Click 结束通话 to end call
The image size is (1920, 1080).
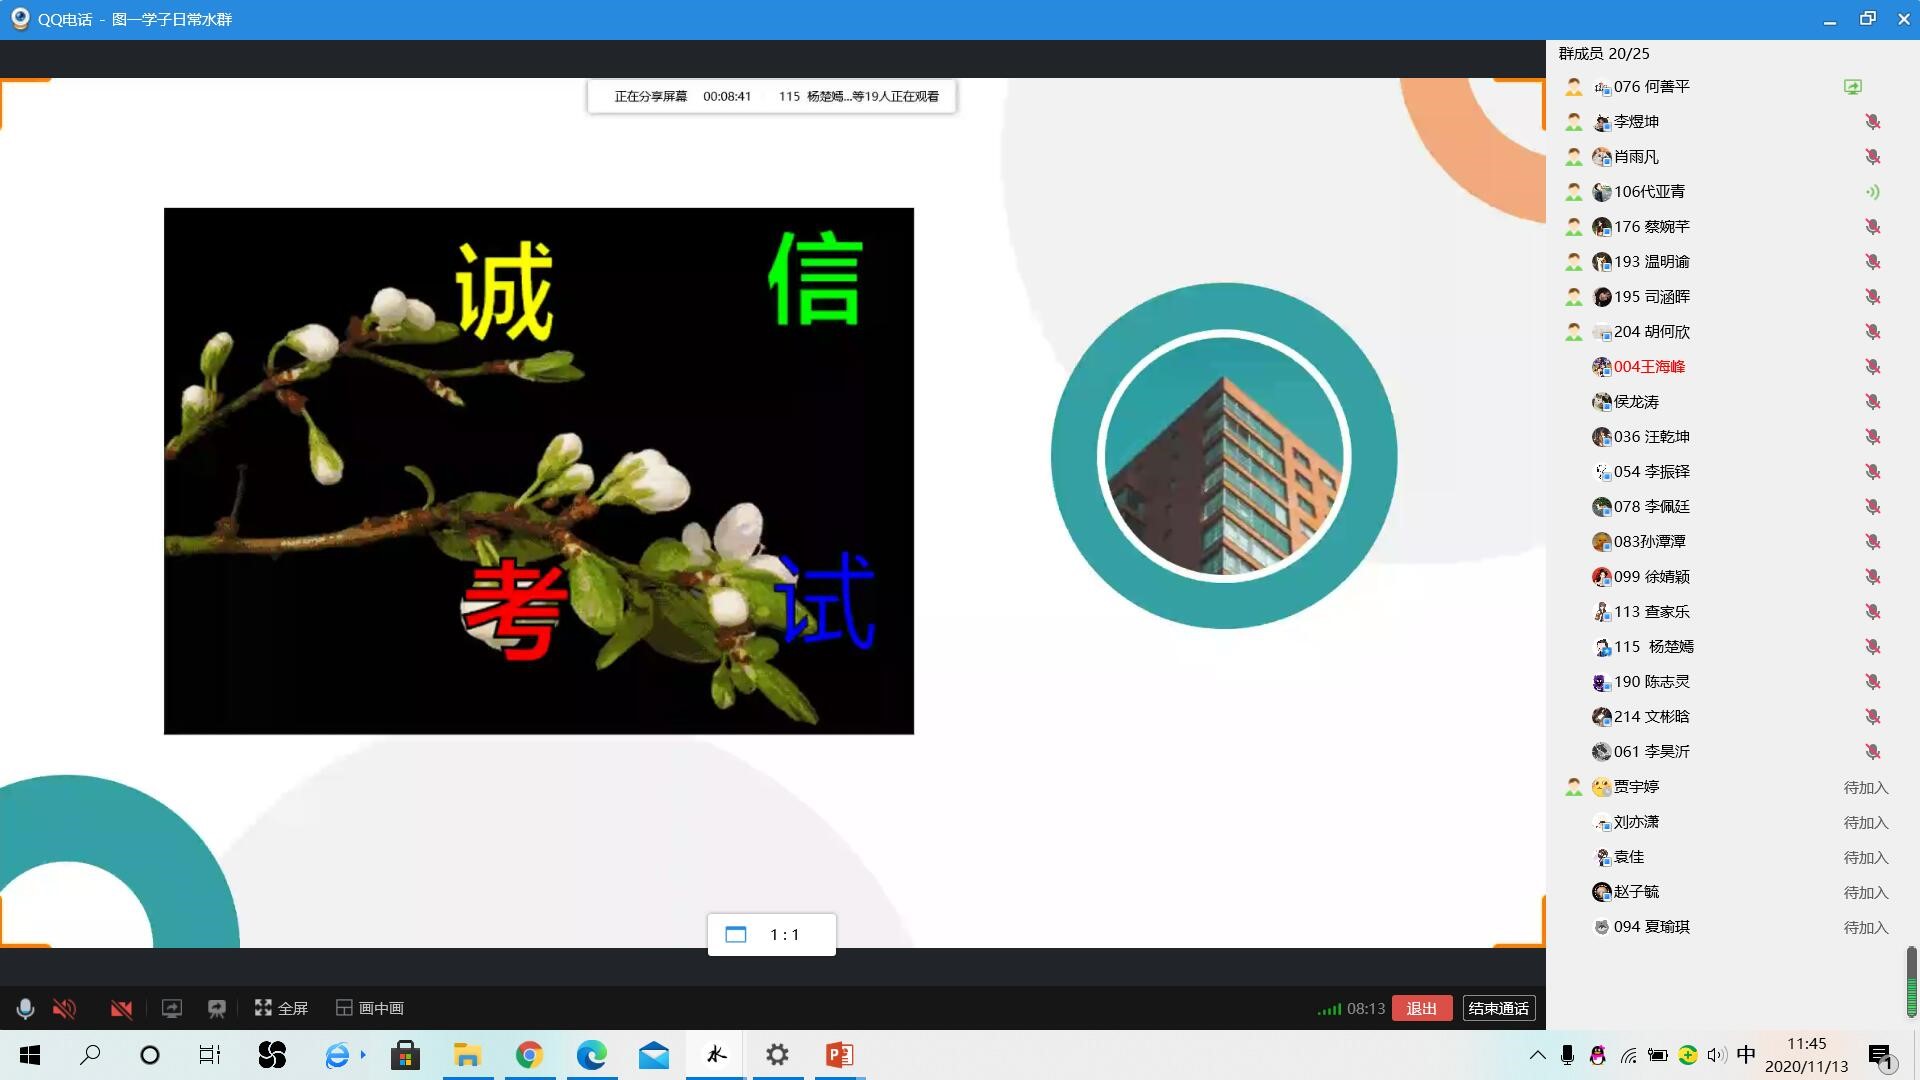(1498, 1008)
